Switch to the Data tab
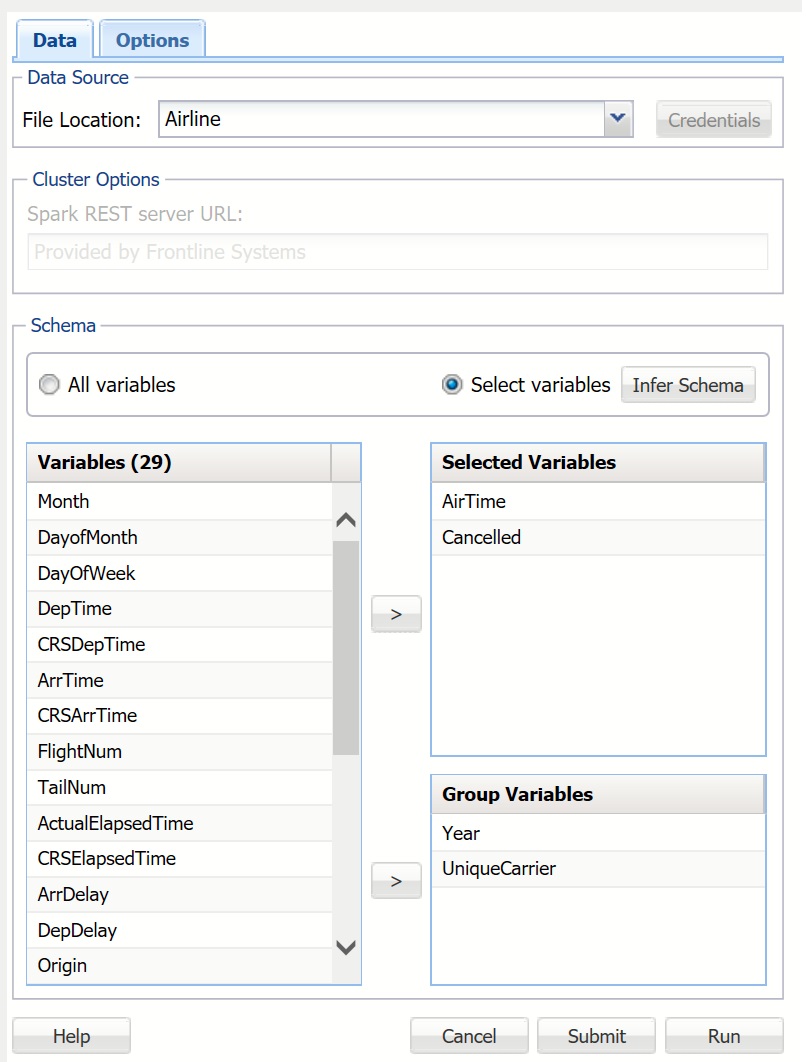807x1062 pixels. click(x=55, y=39)
